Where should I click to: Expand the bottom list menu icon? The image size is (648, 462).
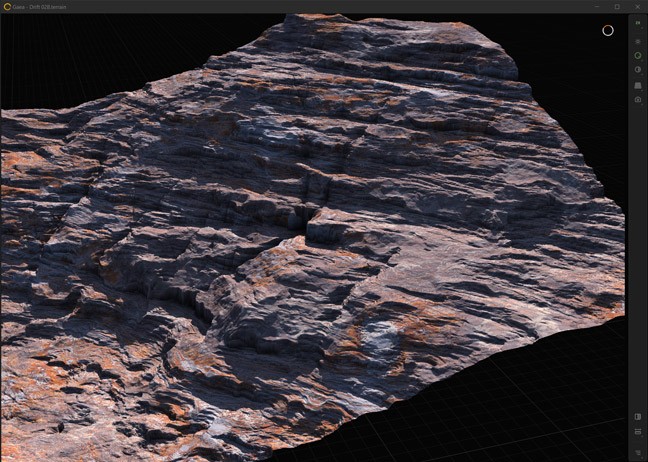coord(638,452)
